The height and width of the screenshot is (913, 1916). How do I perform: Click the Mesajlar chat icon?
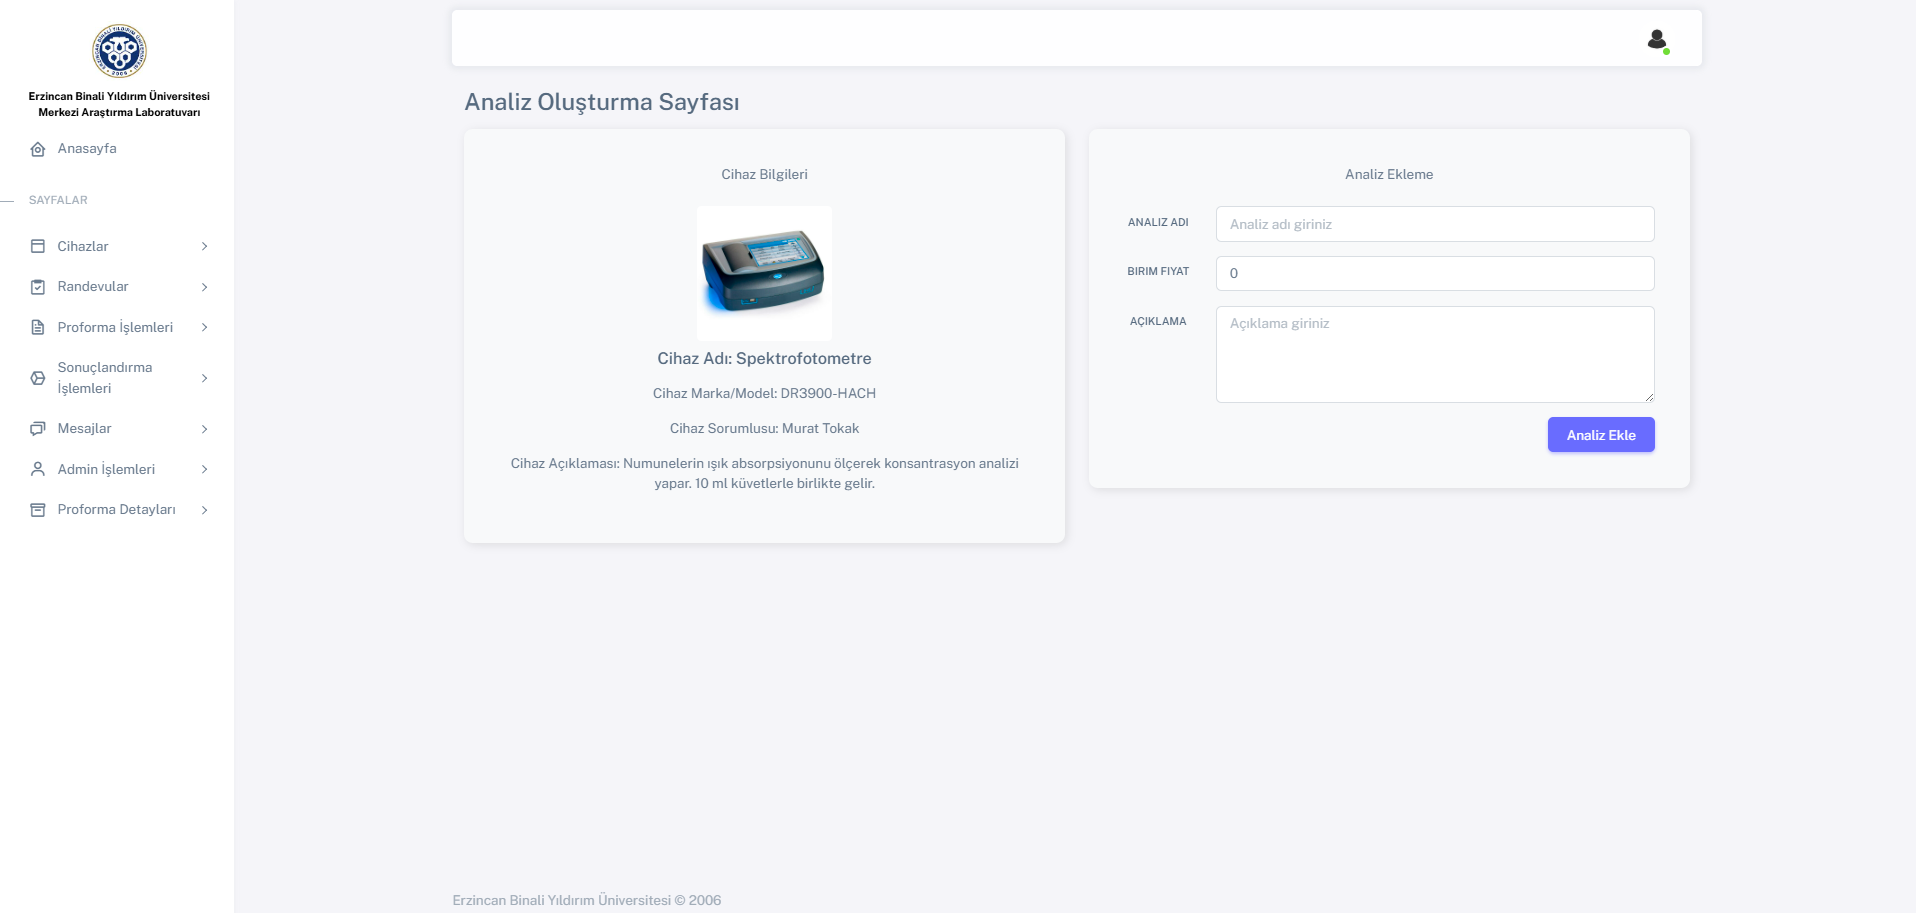click(38, 429)
